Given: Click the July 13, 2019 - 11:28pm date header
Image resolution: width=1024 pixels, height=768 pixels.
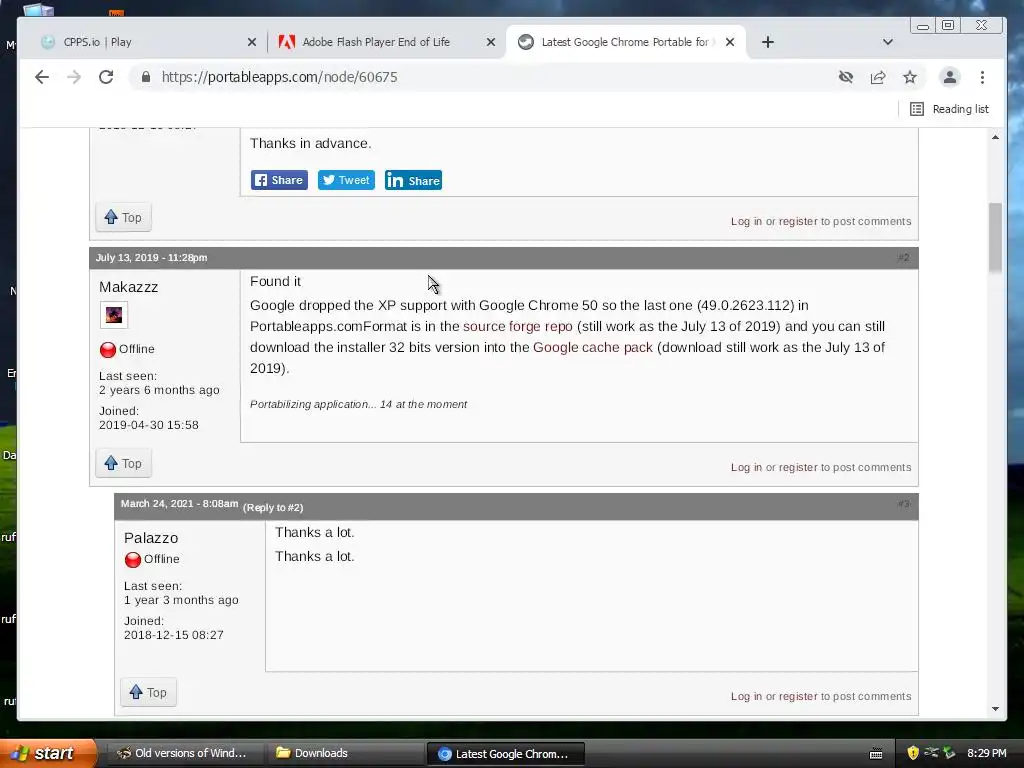Looking at the screenshot, I should pyautogui.click(x=152, y=258).
